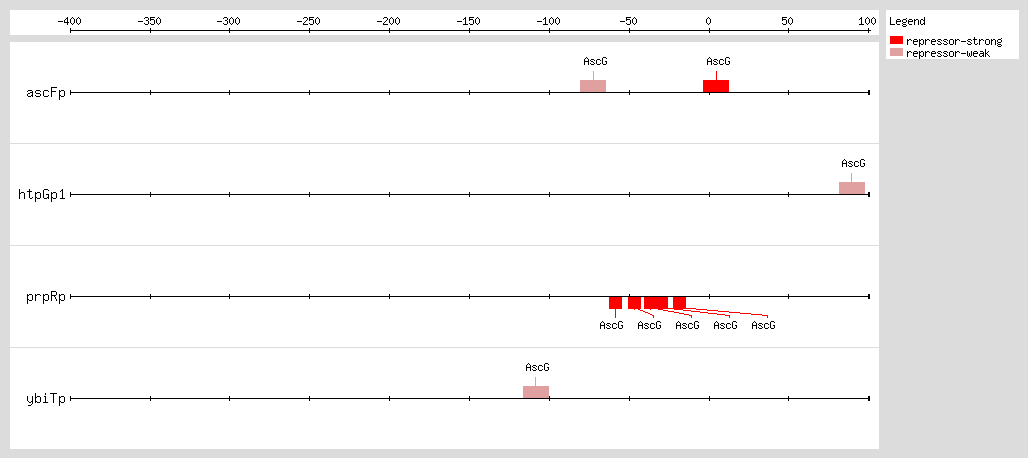The image size is (1028, 458).
Task: Click the -350 axis label
Action: pos(150,21)
